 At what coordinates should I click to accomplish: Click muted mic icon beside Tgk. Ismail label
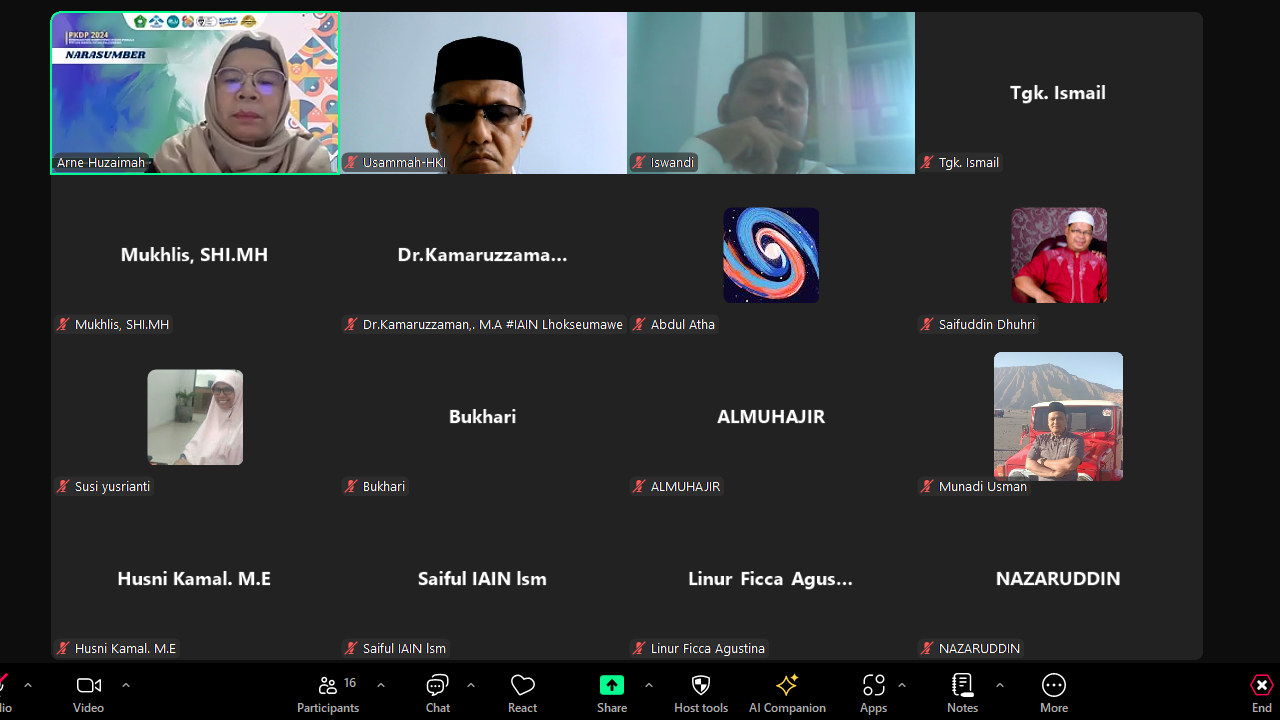(927, 162)
